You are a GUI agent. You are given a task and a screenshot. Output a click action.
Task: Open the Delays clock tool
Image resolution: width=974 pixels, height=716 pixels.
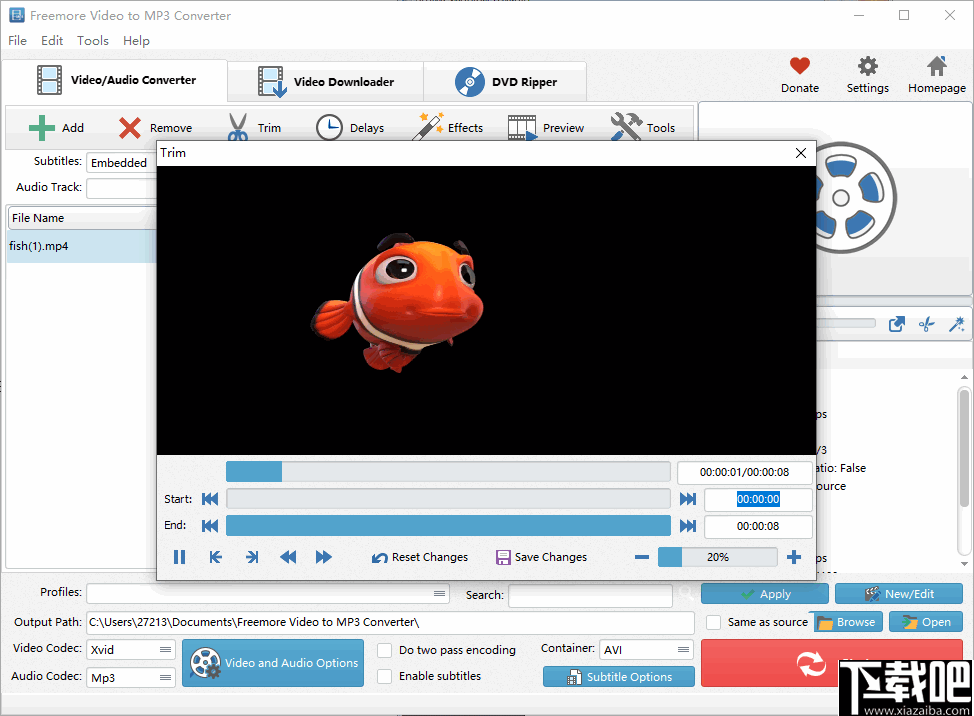coord(352,127)
